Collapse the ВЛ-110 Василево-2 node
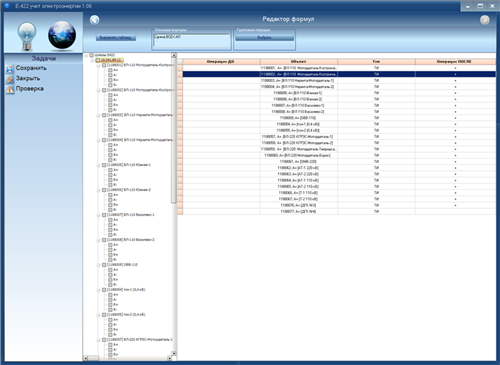The image size is (500, 365). 99,240
